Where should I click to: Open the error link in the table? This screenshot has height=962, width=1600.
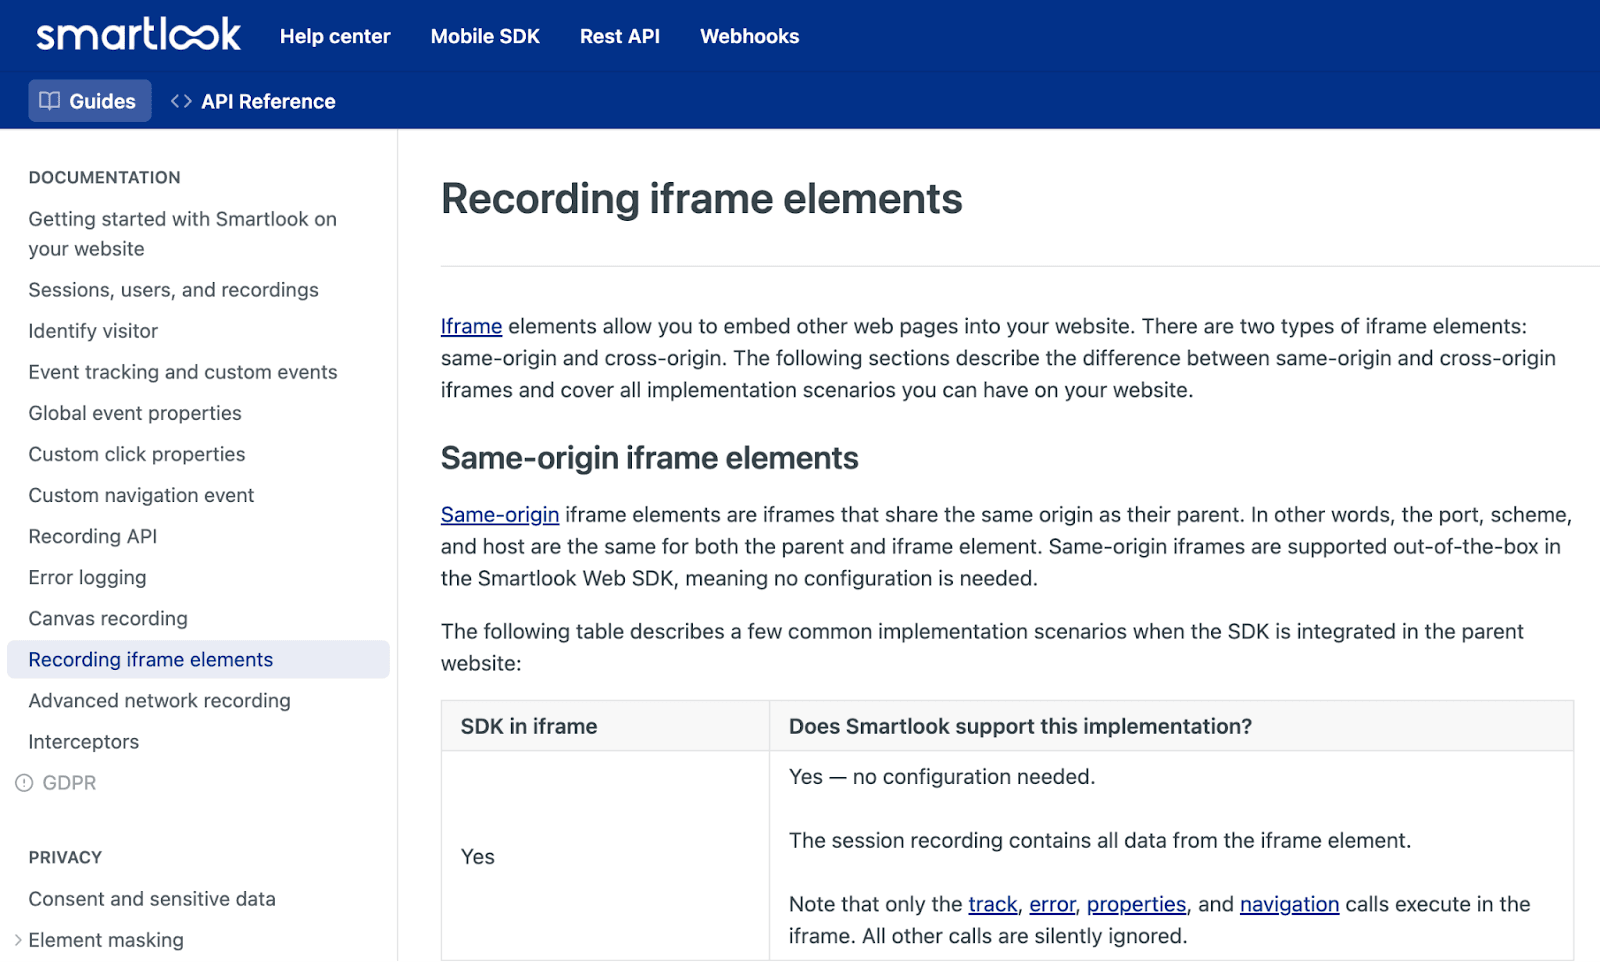tap(1052, 905)
